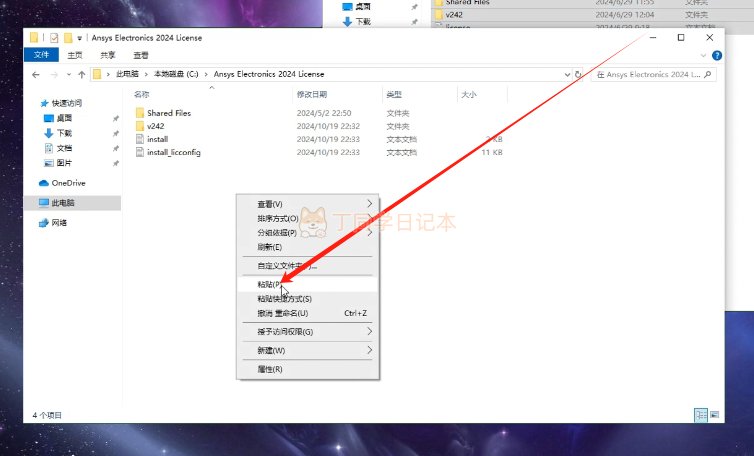Sort by the 大小 column header
The width and height of the screenshot is (754, 456).
point(468,94)
